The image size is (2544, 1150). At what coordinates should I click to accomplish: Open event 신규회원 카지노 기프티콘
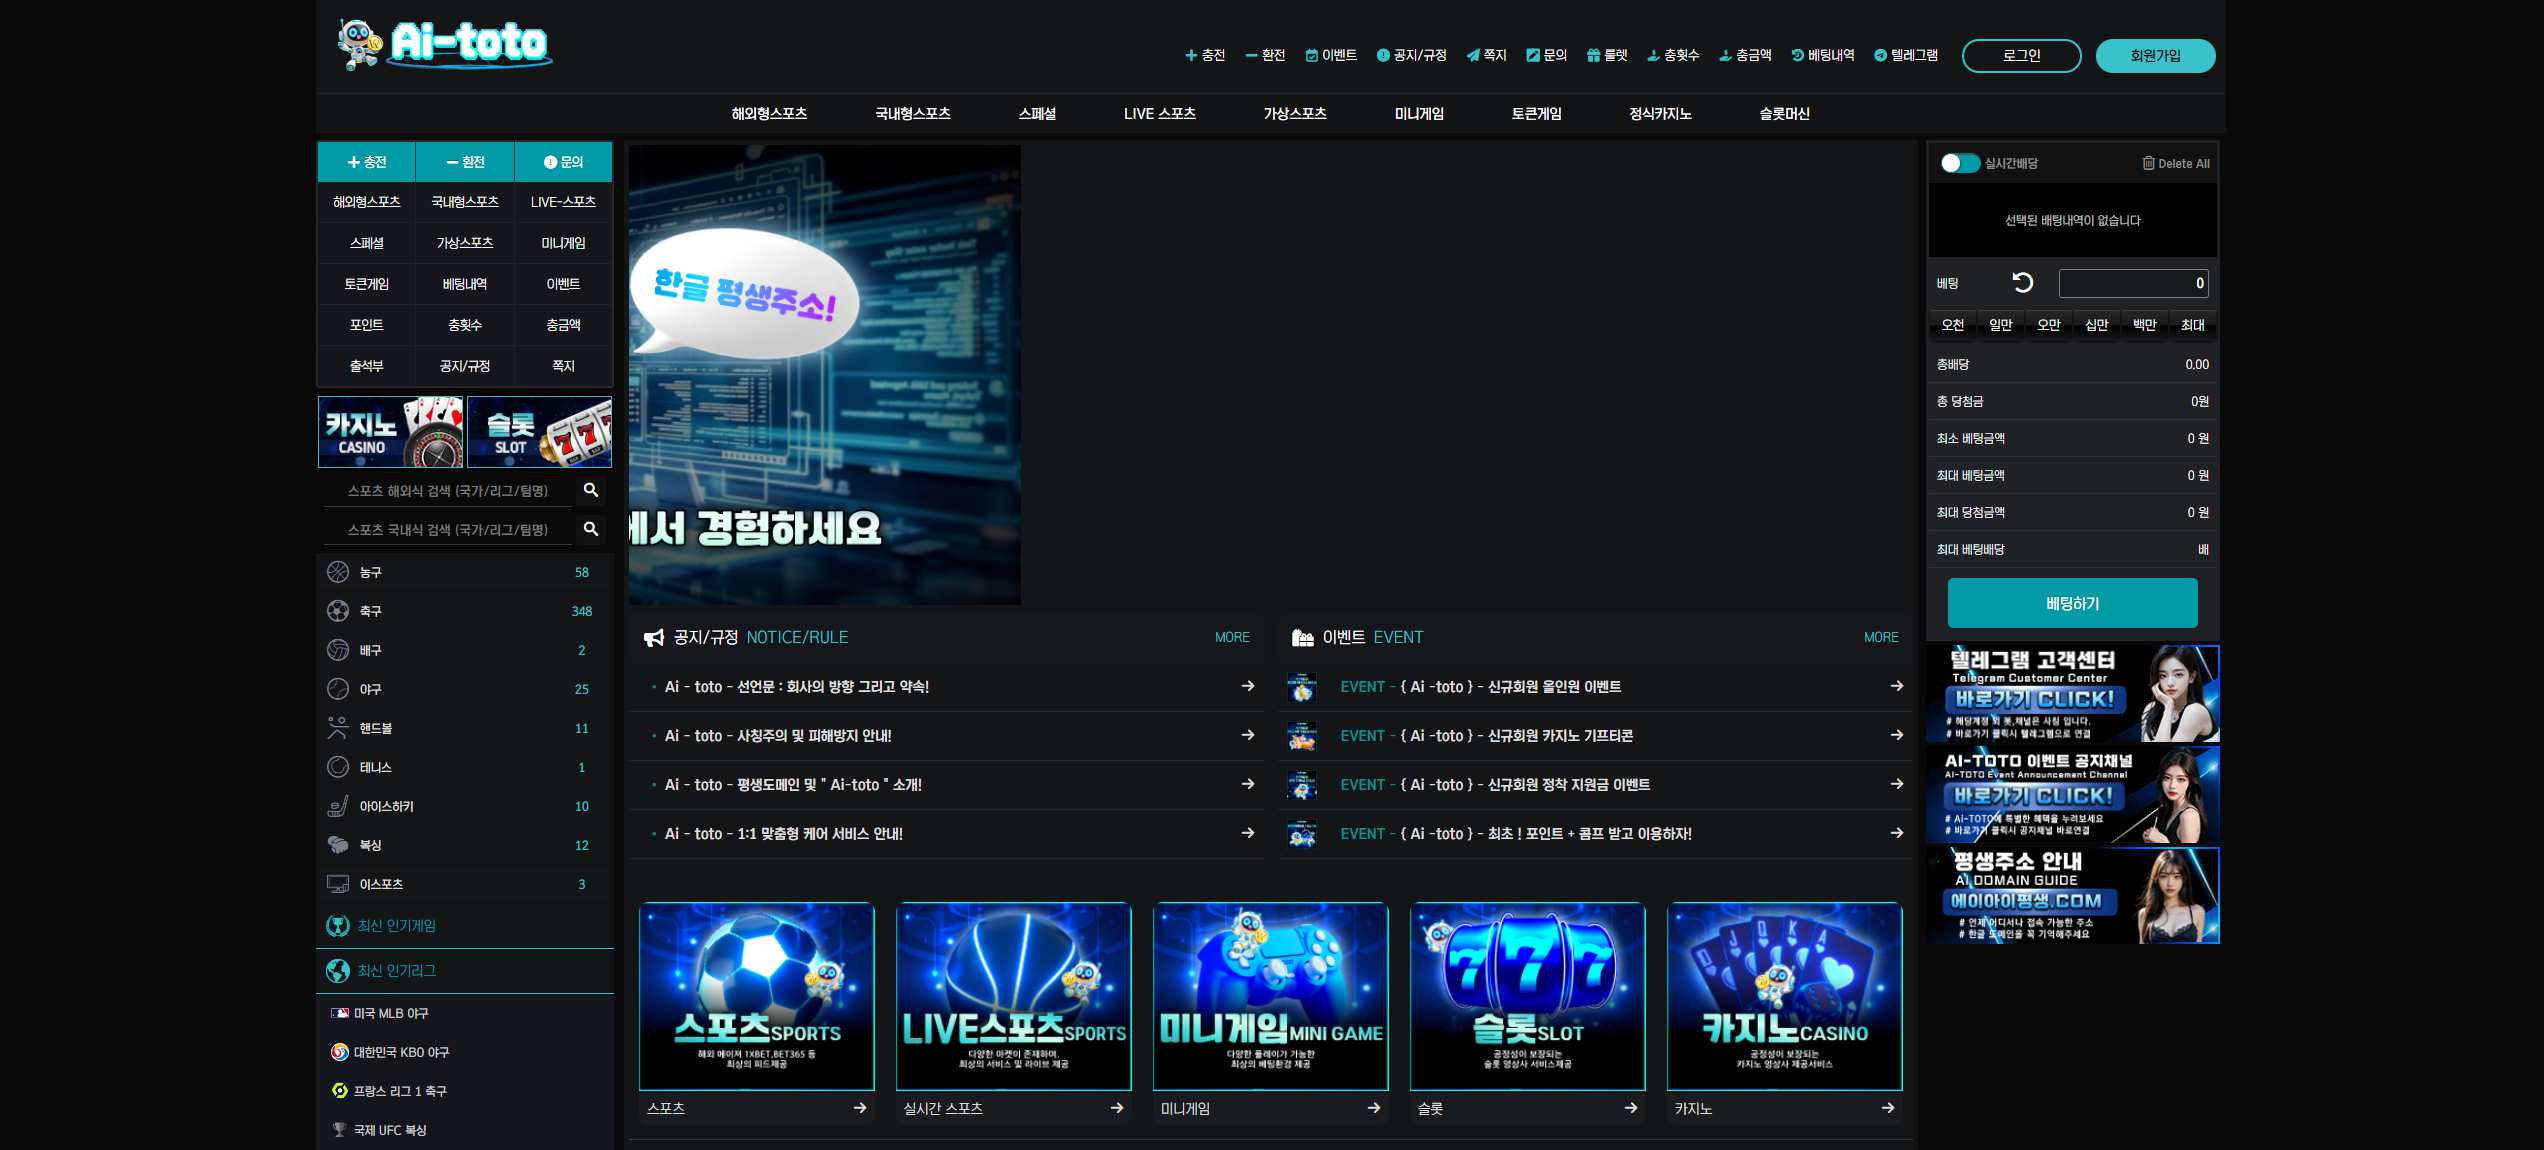pos(1597,736)
